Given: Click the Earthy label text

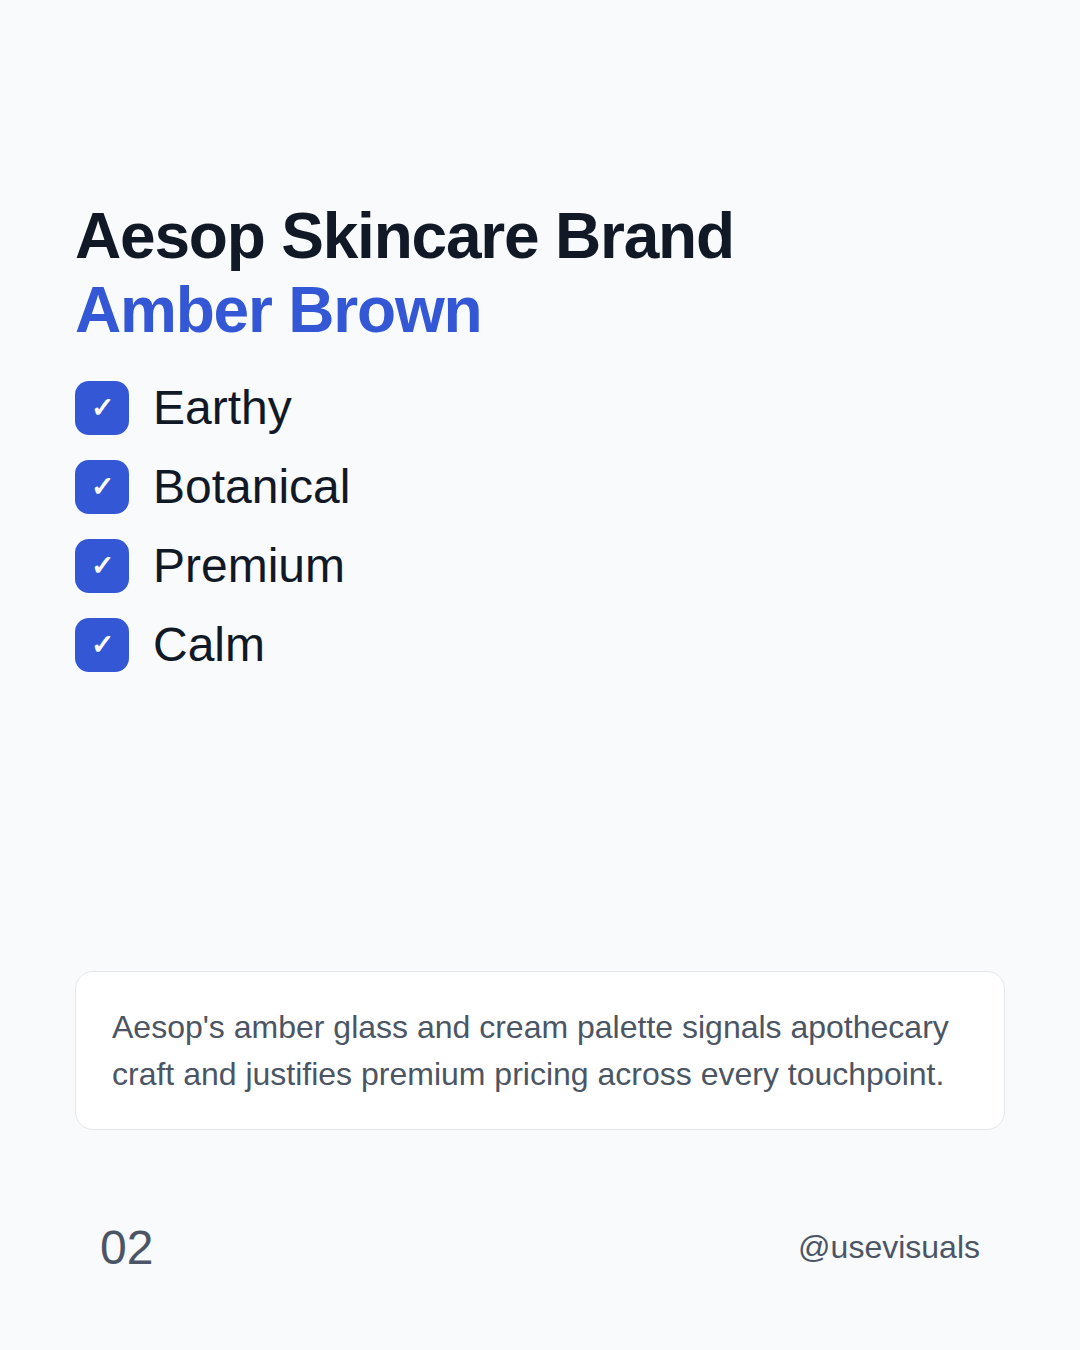Looking at the screenshot, I should [222, 408].
